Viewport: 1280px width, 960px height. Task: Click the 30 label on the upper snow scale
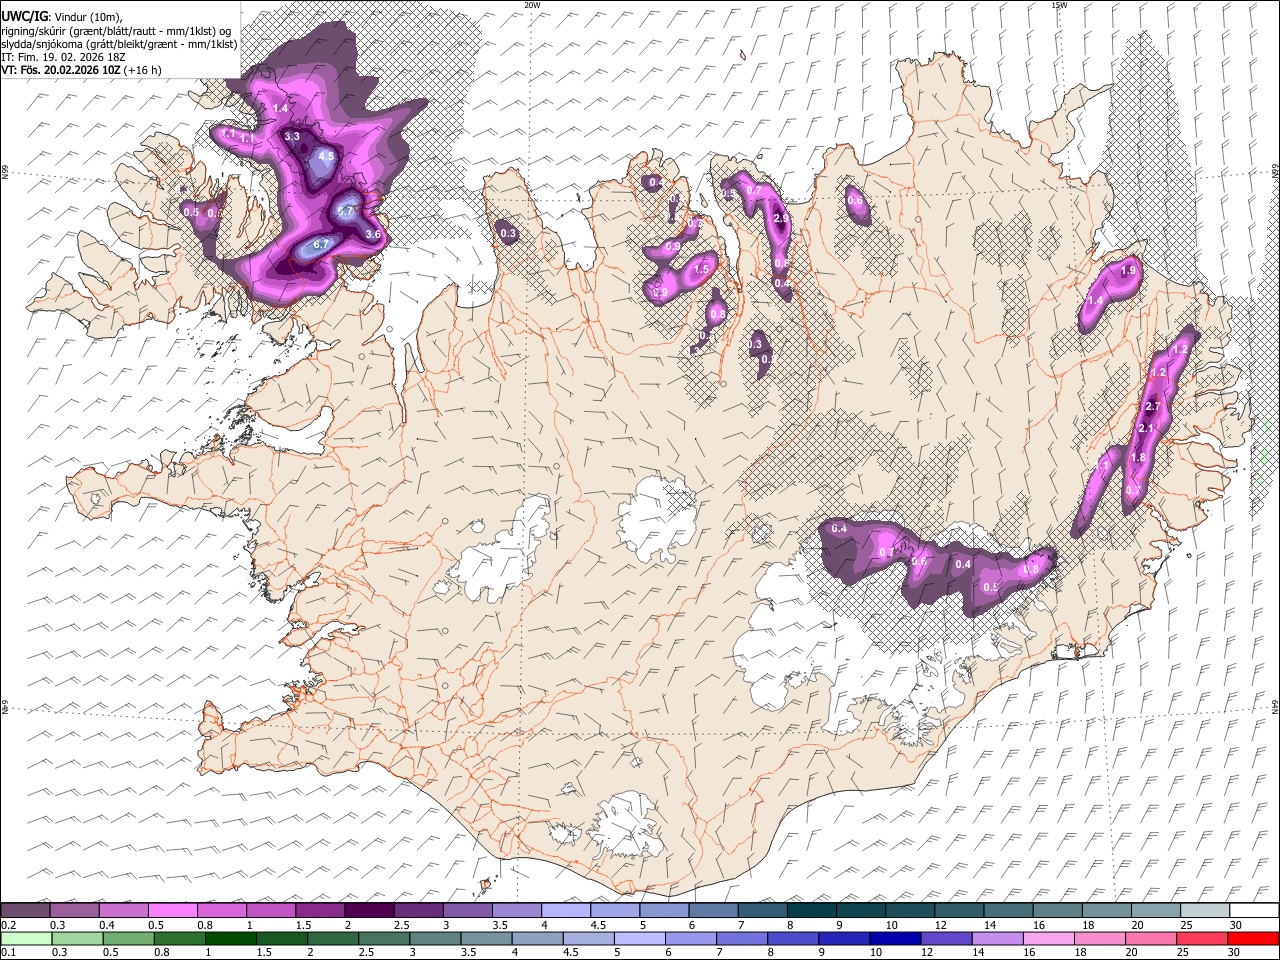click(1236, 925)
